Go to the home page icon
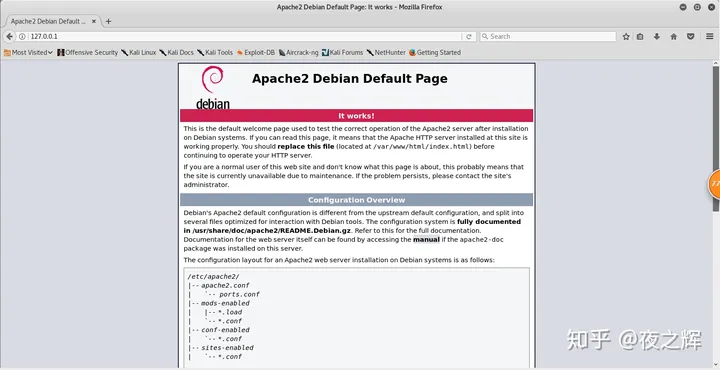This screenshot has width=720, height=370. pos(674,36)
